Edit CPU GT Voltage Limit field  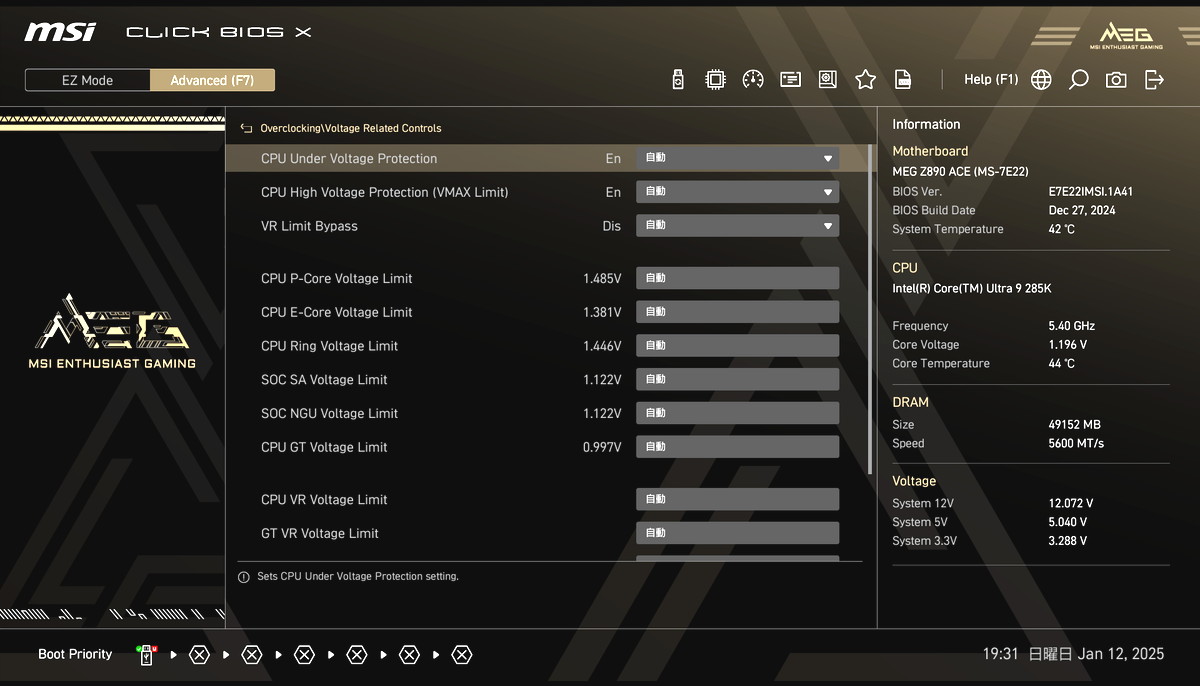[x=737, y=447]
